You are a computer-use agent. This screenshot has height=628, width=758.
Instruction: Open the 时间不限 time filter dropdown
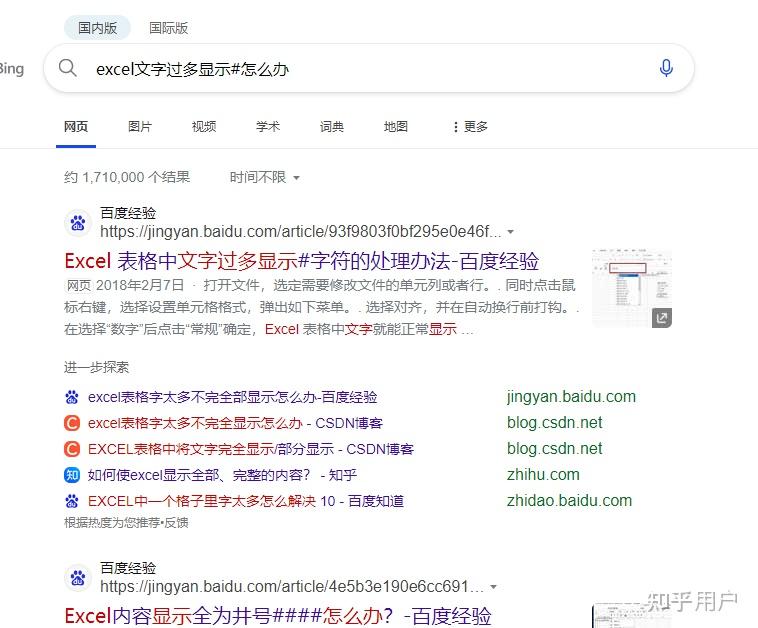point(264,177)
